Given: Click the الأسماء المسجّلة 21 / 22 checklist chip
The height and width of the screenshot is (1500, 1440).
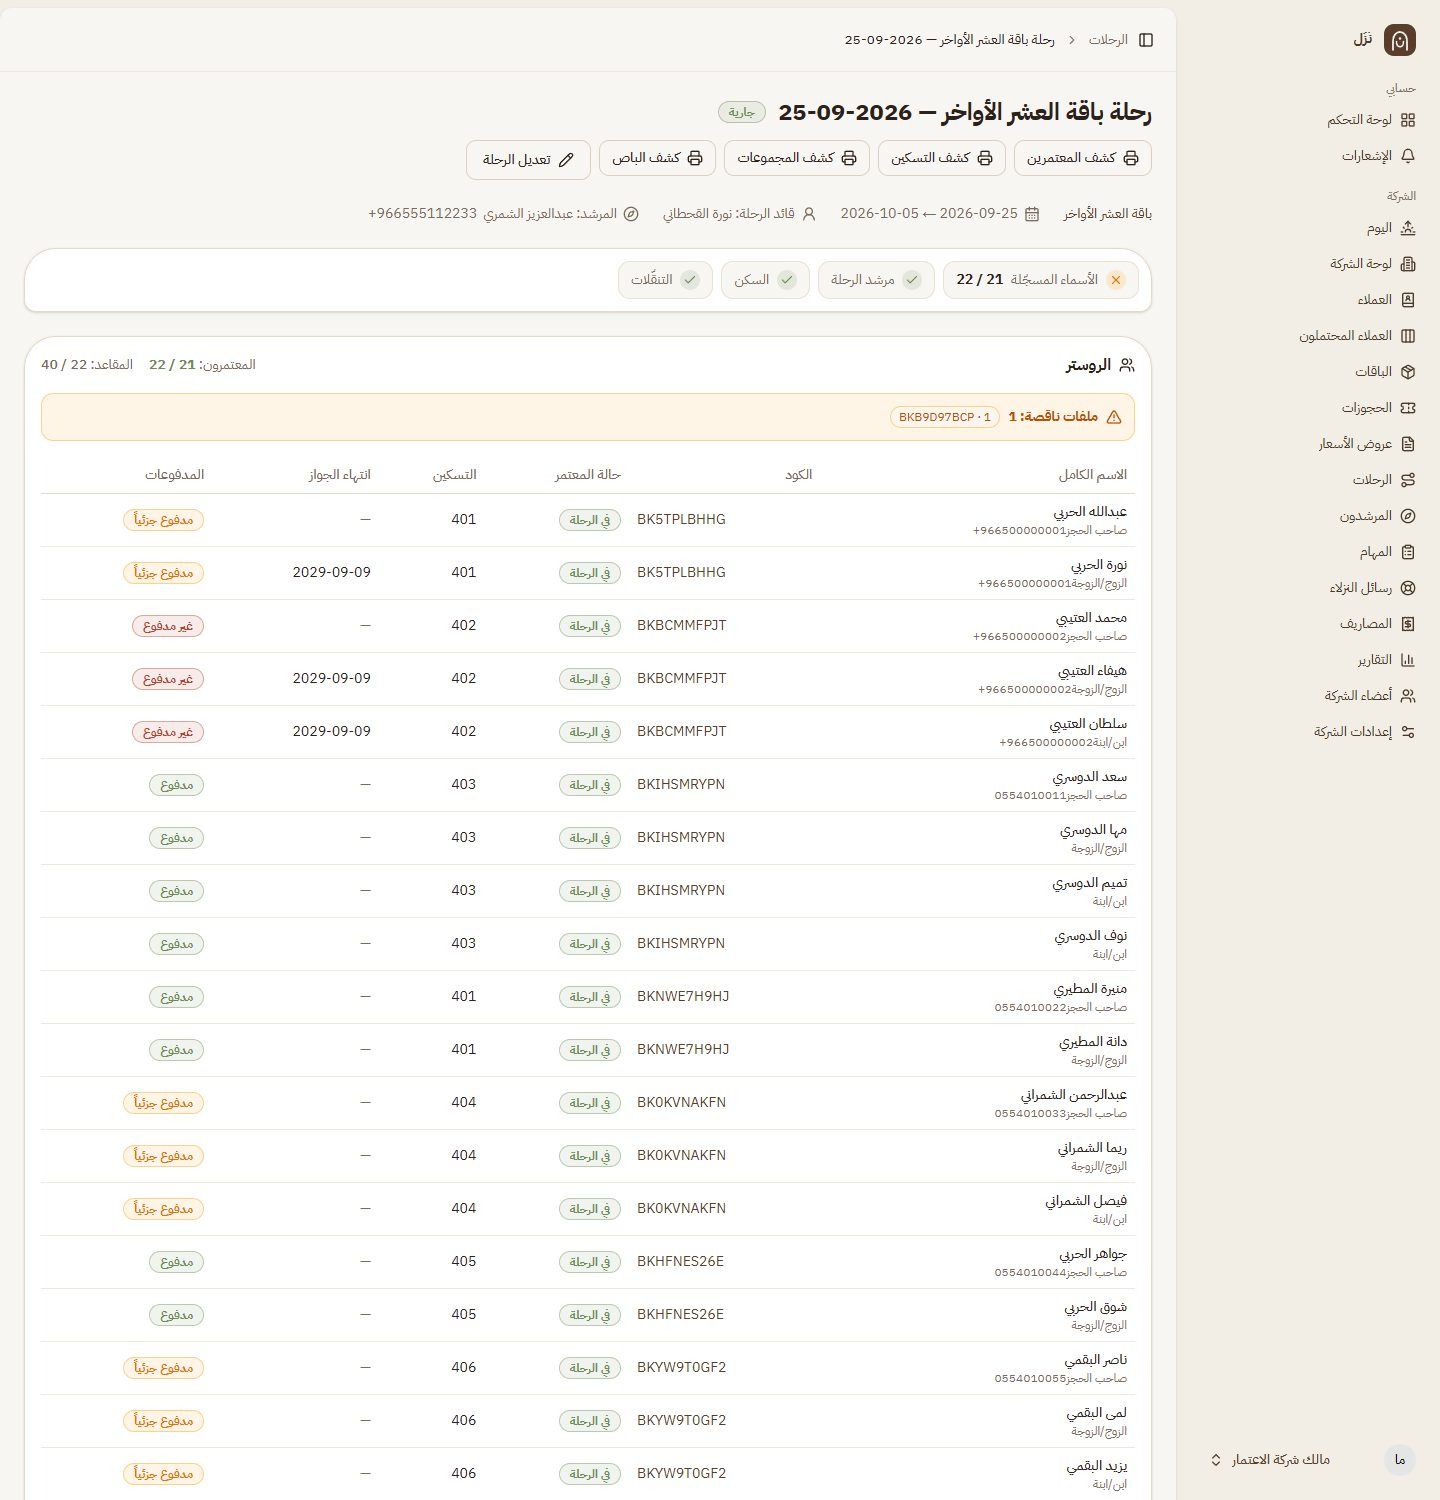Looking at the screenshot, I should (1040, 280).
